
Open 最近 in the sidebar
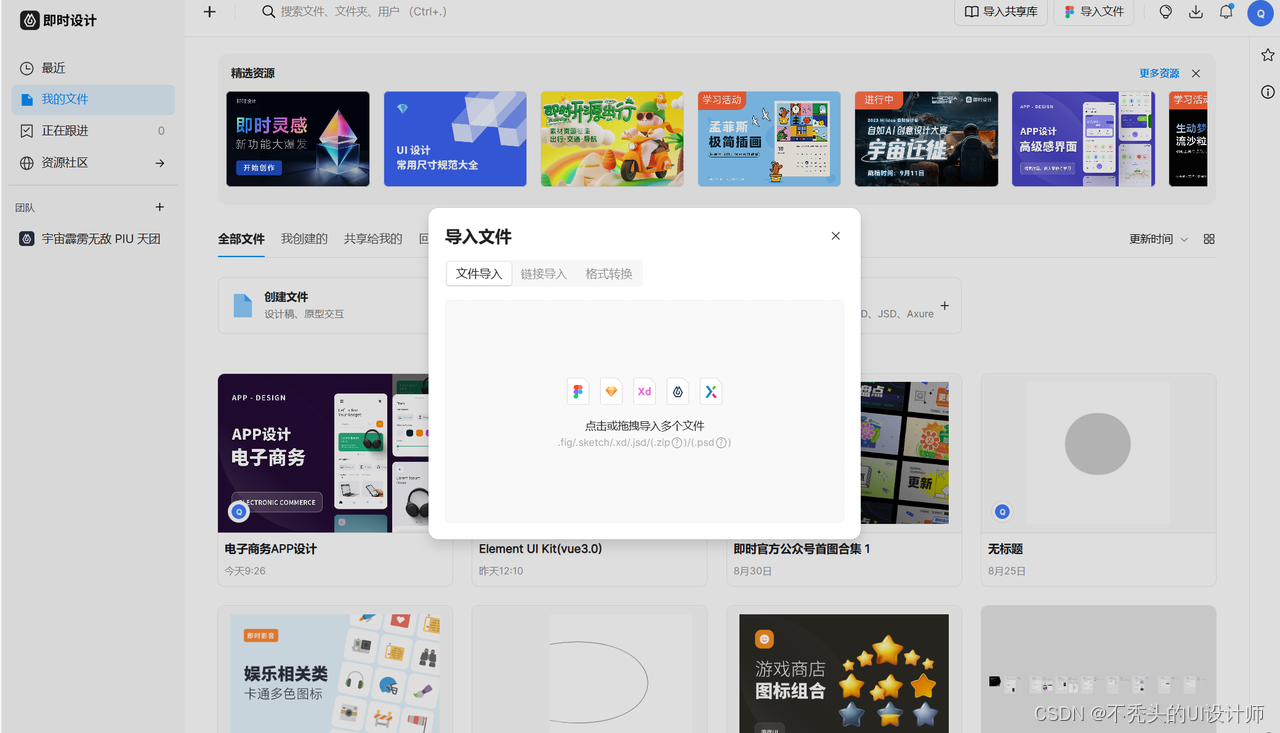pyautogui.click(x=93, y=68)
